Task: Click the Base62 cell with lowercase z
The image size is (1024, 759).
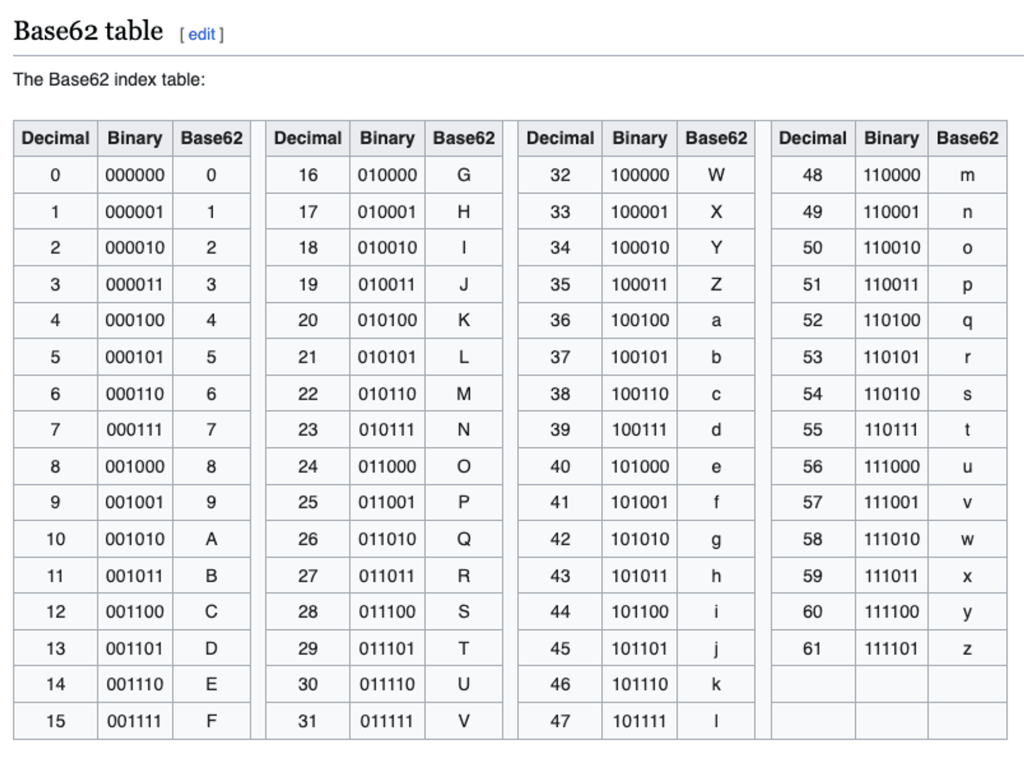Action: click(967, 648)
